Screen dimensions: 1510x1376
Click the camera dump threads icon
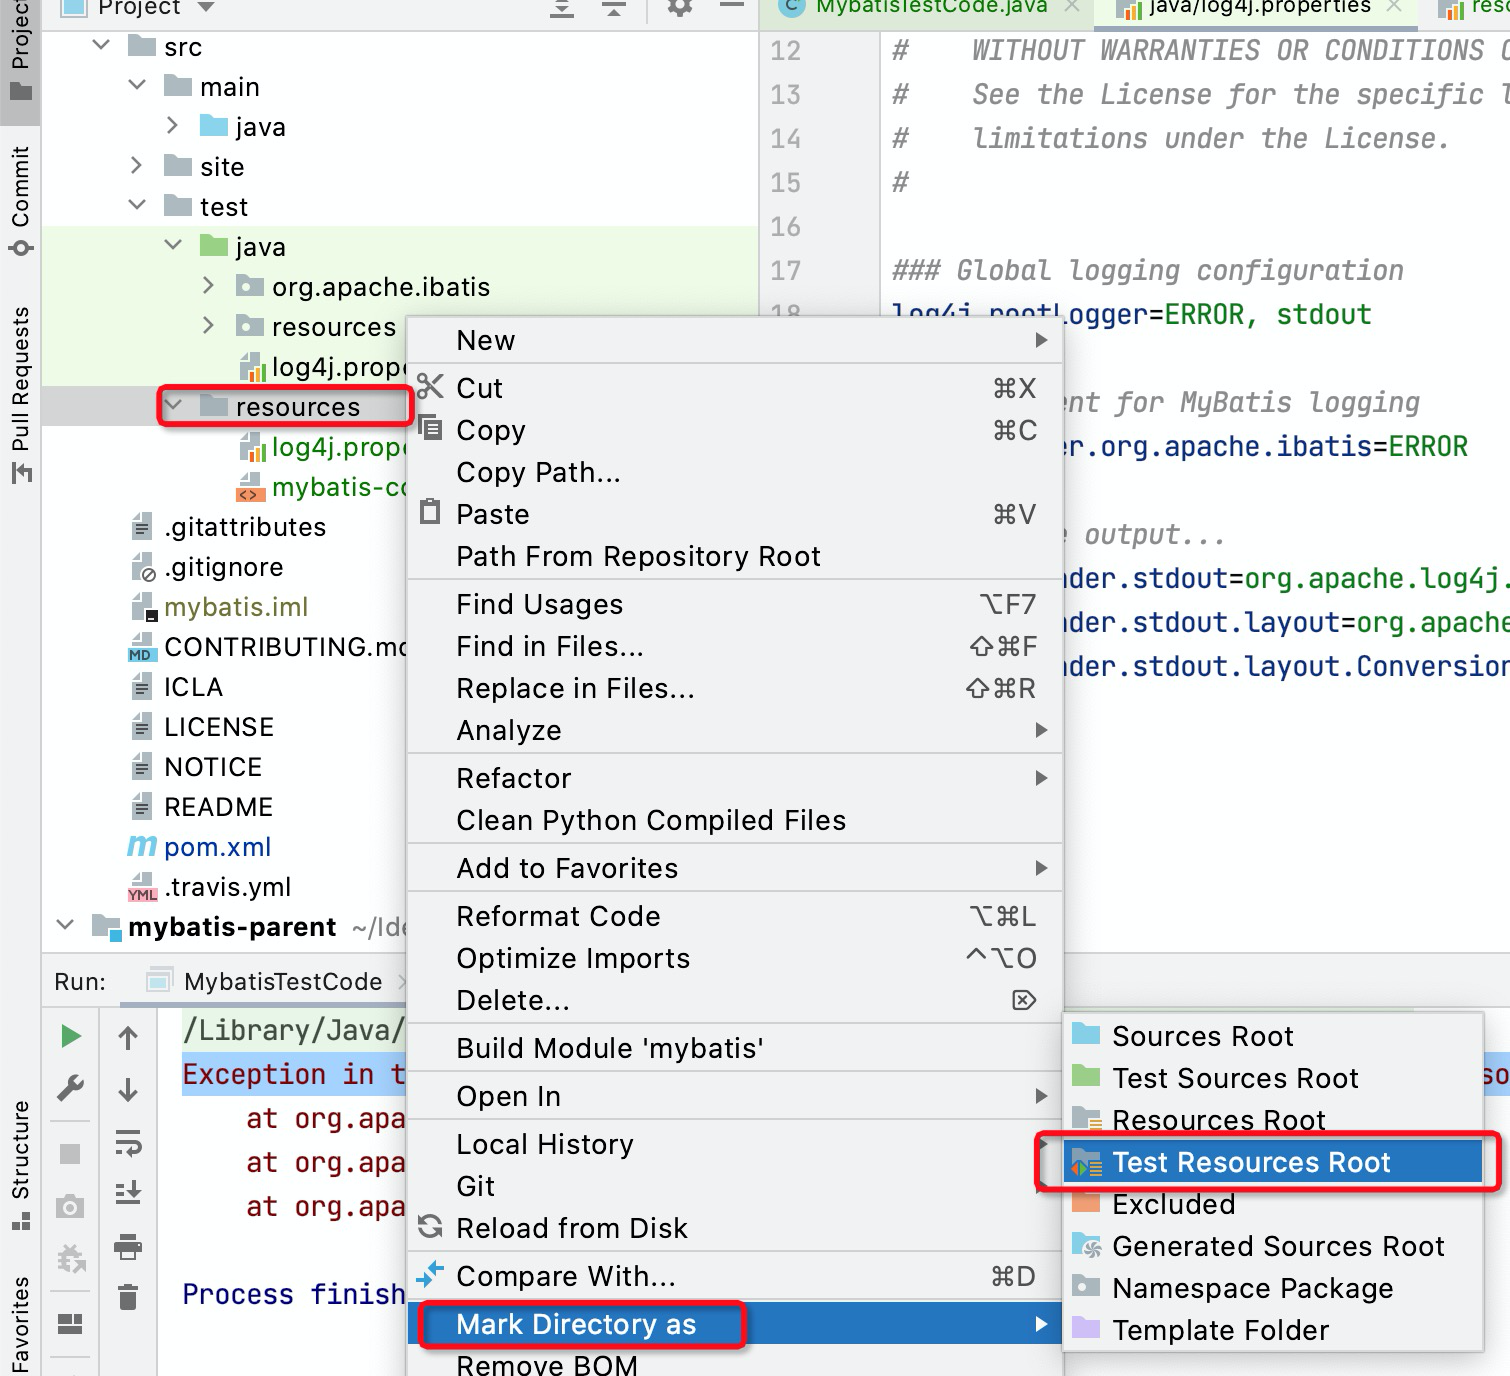coord(70,1207)
